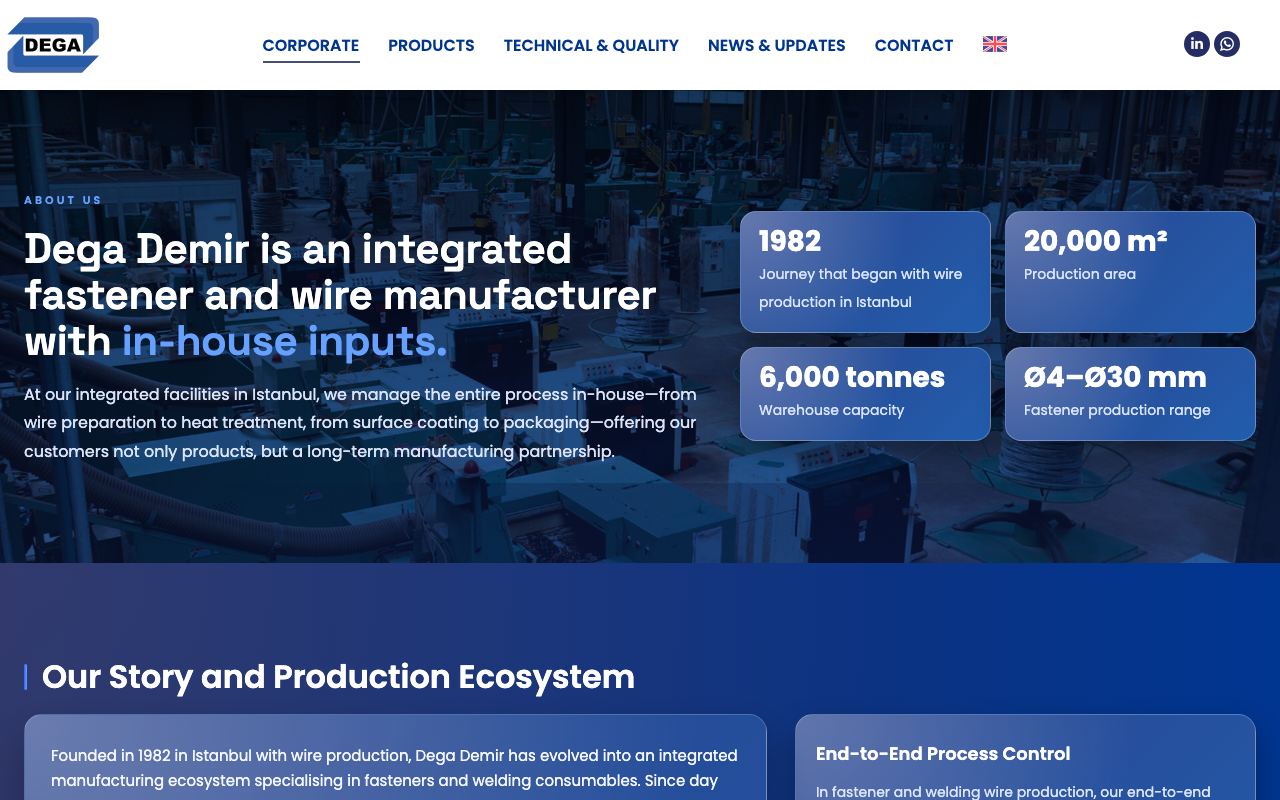1280x800 pixels.
Task: Go to the CONTACT page
Action: [914, 45]
